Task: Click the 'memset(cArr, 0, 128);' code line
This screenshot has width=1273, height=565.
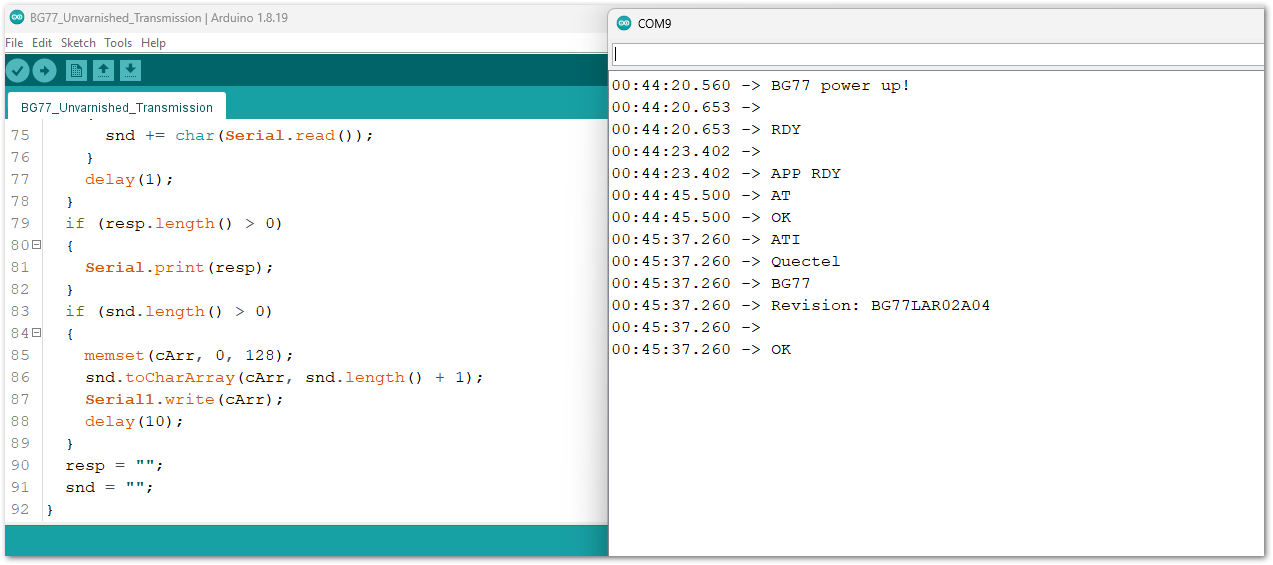Action: pos(189,355)
